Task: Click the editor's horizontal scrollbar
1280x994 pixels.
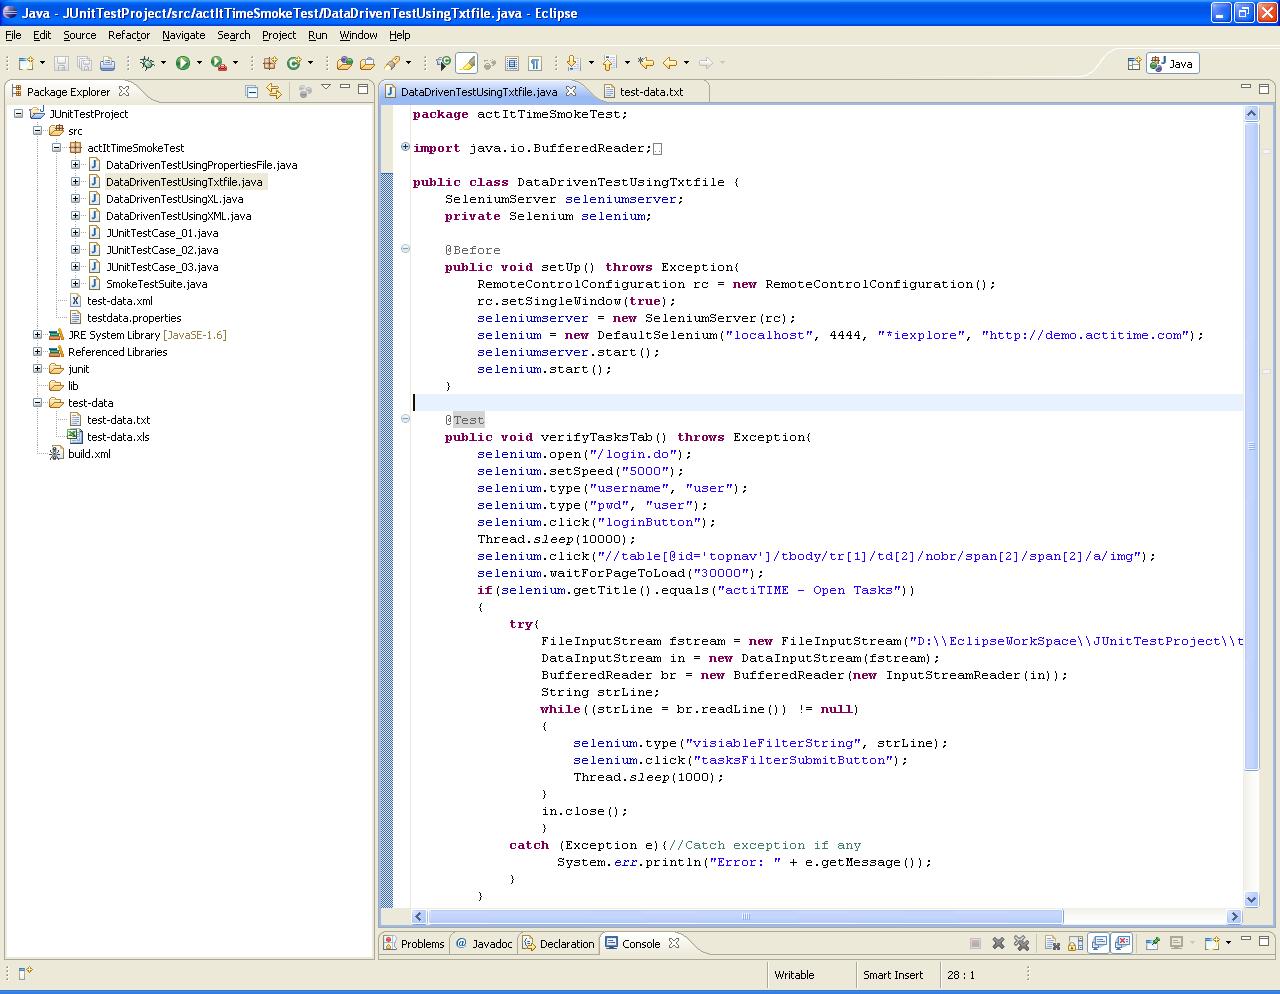Action: [745, 916]
